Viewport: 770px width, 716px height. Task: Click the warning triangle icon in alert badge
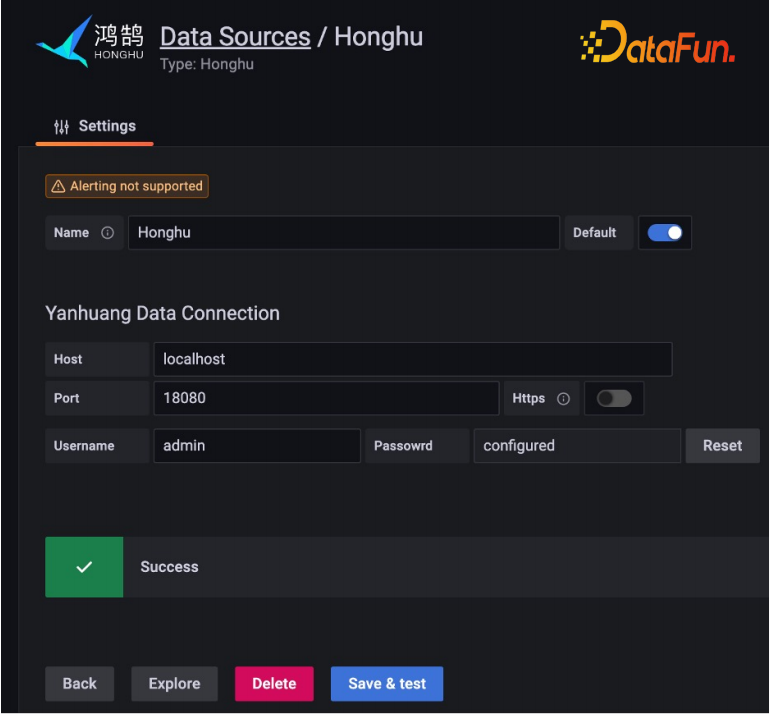tap(58, 187)
